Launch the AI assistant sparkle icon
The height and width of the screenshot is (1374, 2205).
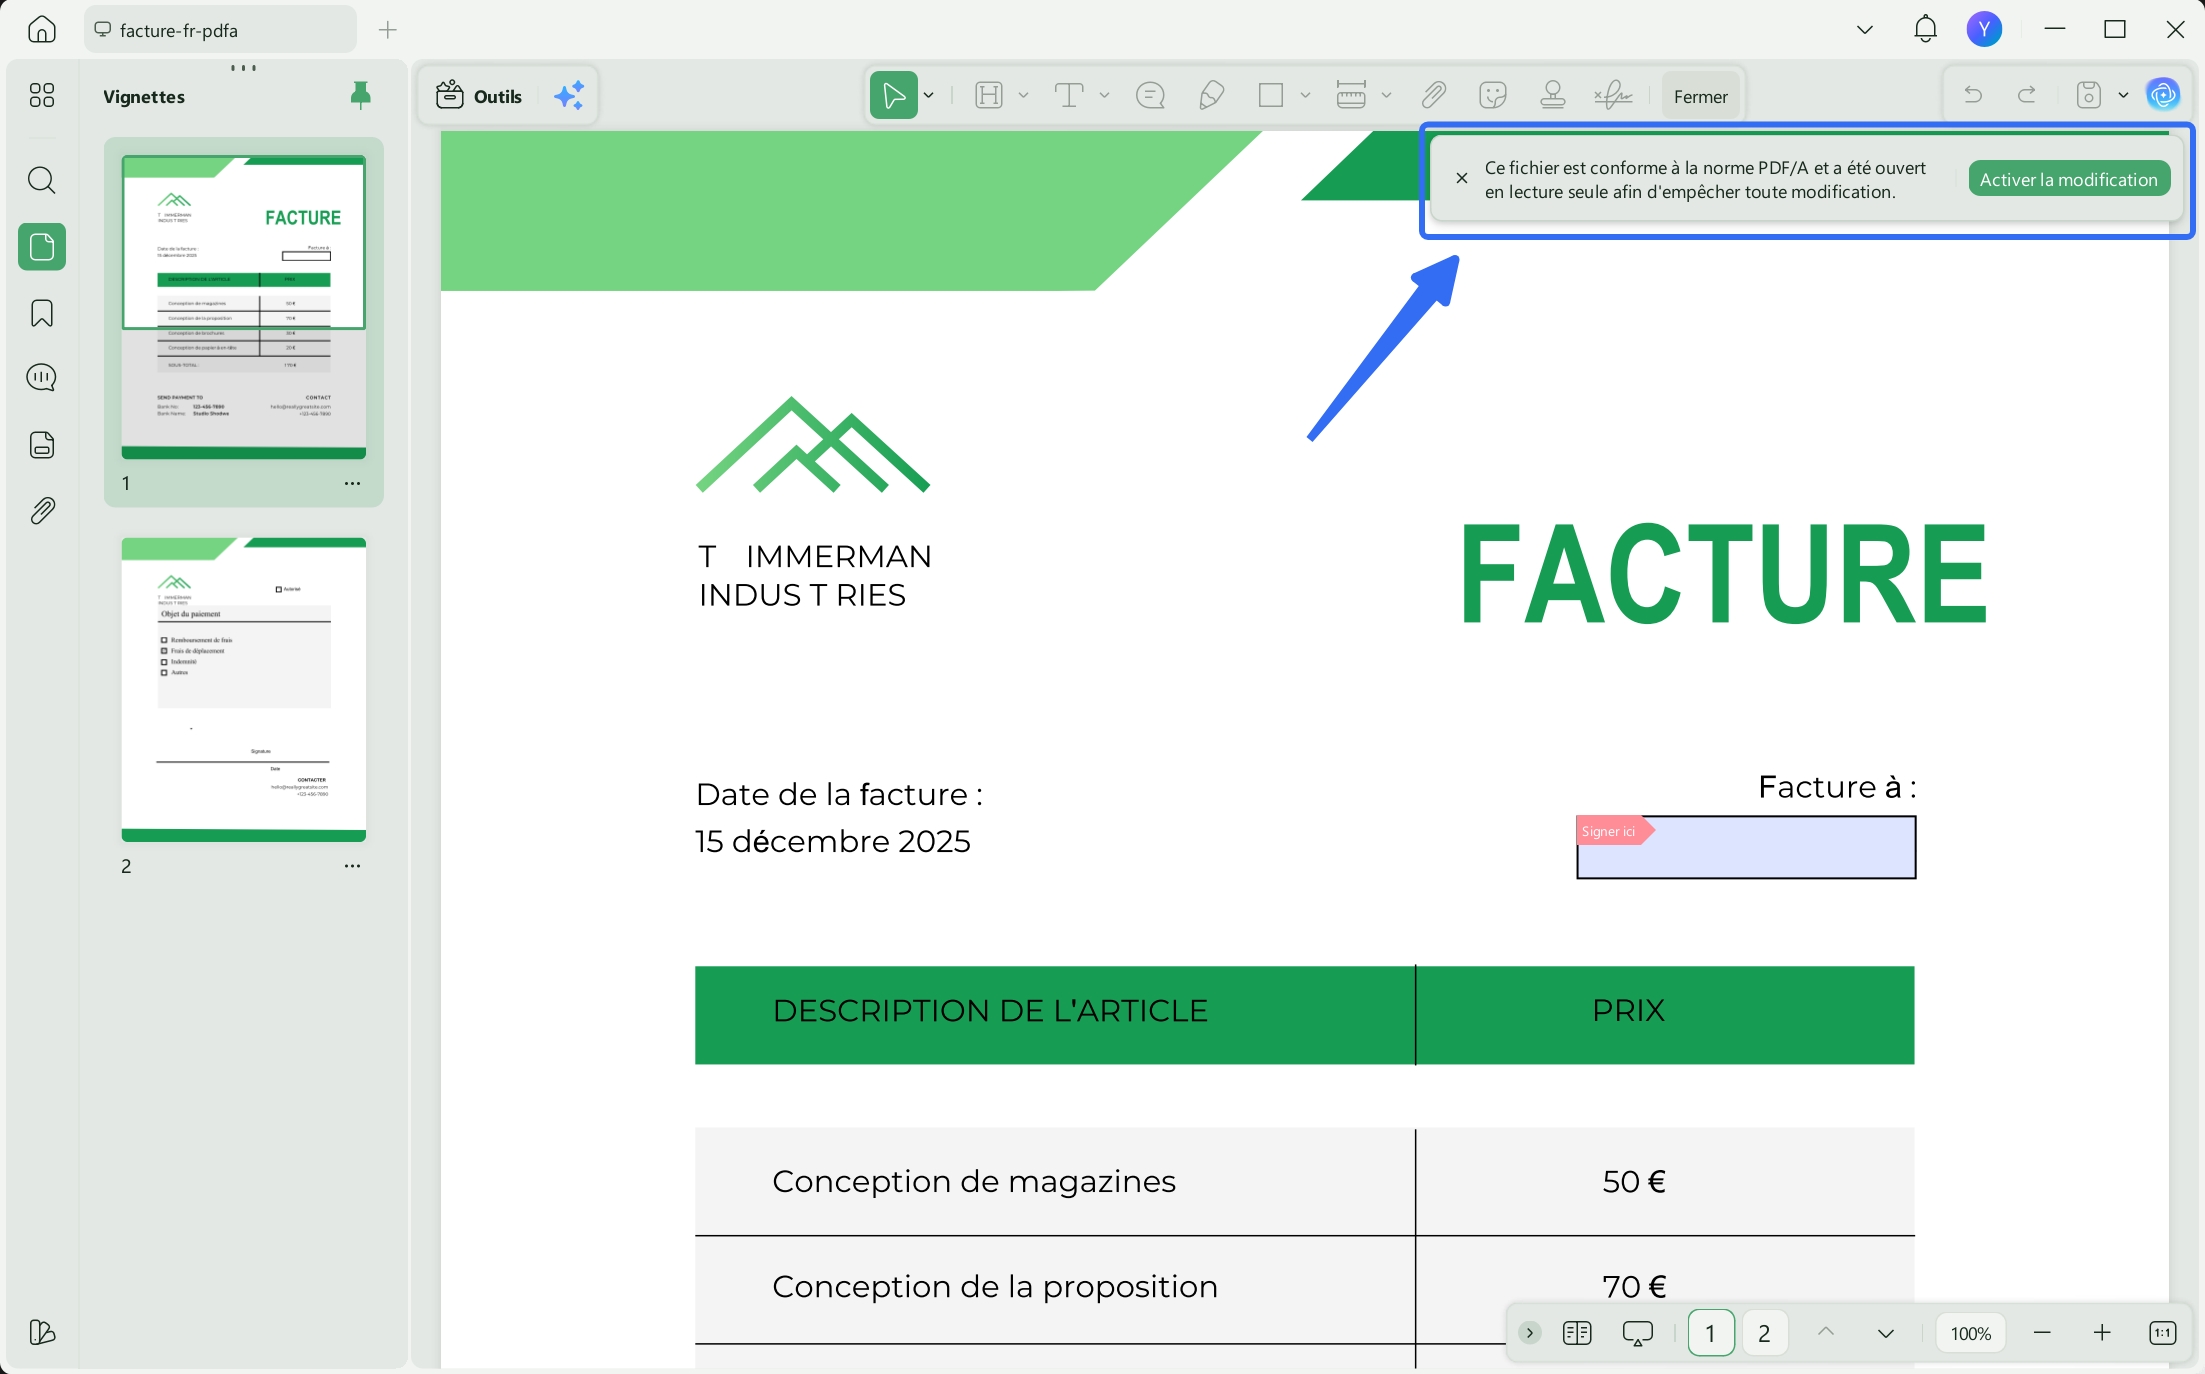click(569, 96)
